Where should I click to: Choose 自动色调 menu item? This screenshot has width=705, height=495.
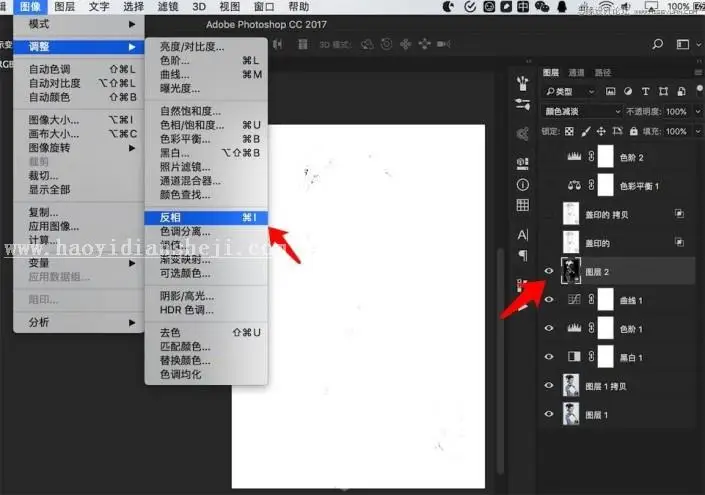click(x=81, y=69)
